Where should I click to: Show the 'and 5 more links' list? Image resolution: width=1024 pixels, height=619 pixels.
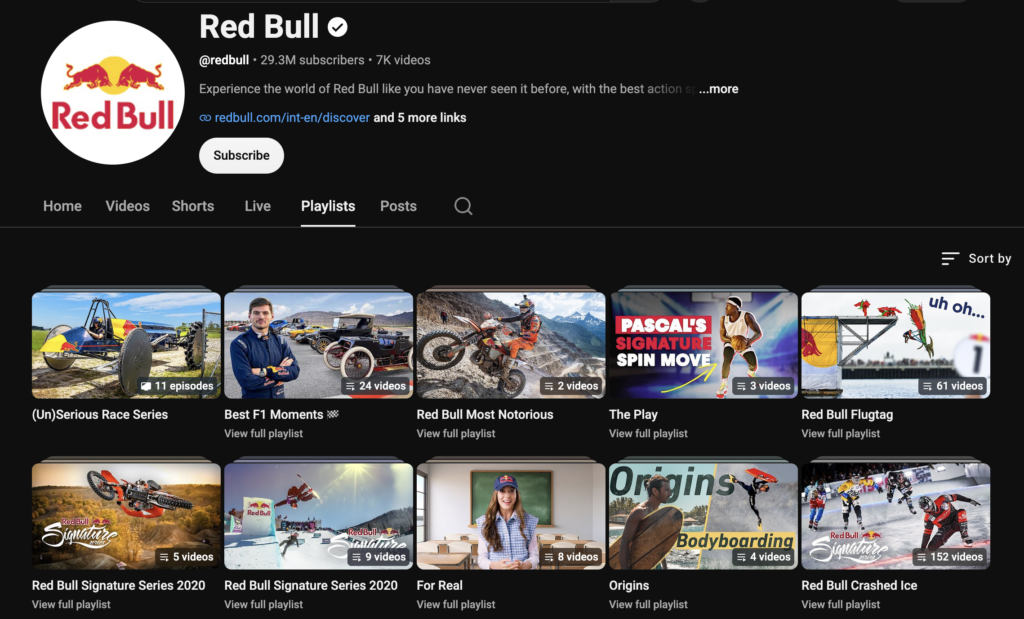420,118
